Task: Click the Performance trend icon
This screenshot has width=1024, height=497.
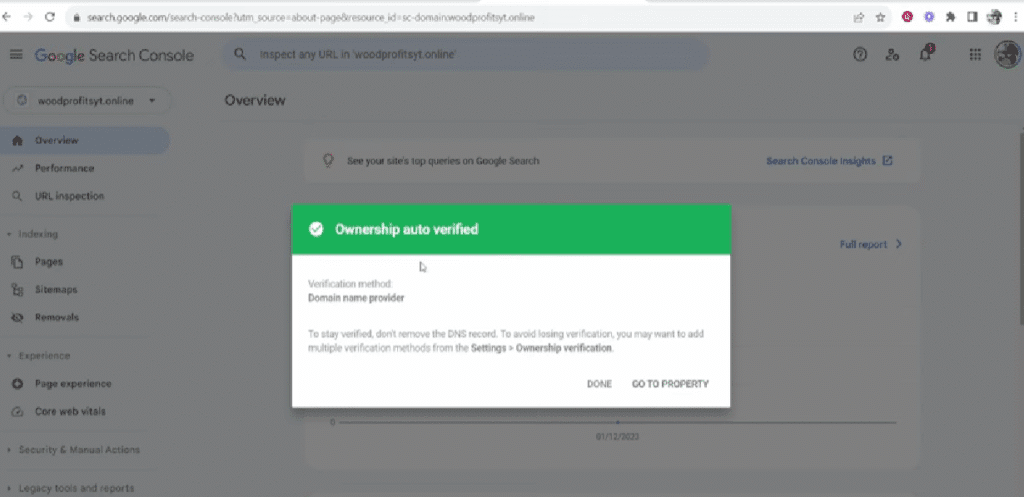Action: (18, 168)
